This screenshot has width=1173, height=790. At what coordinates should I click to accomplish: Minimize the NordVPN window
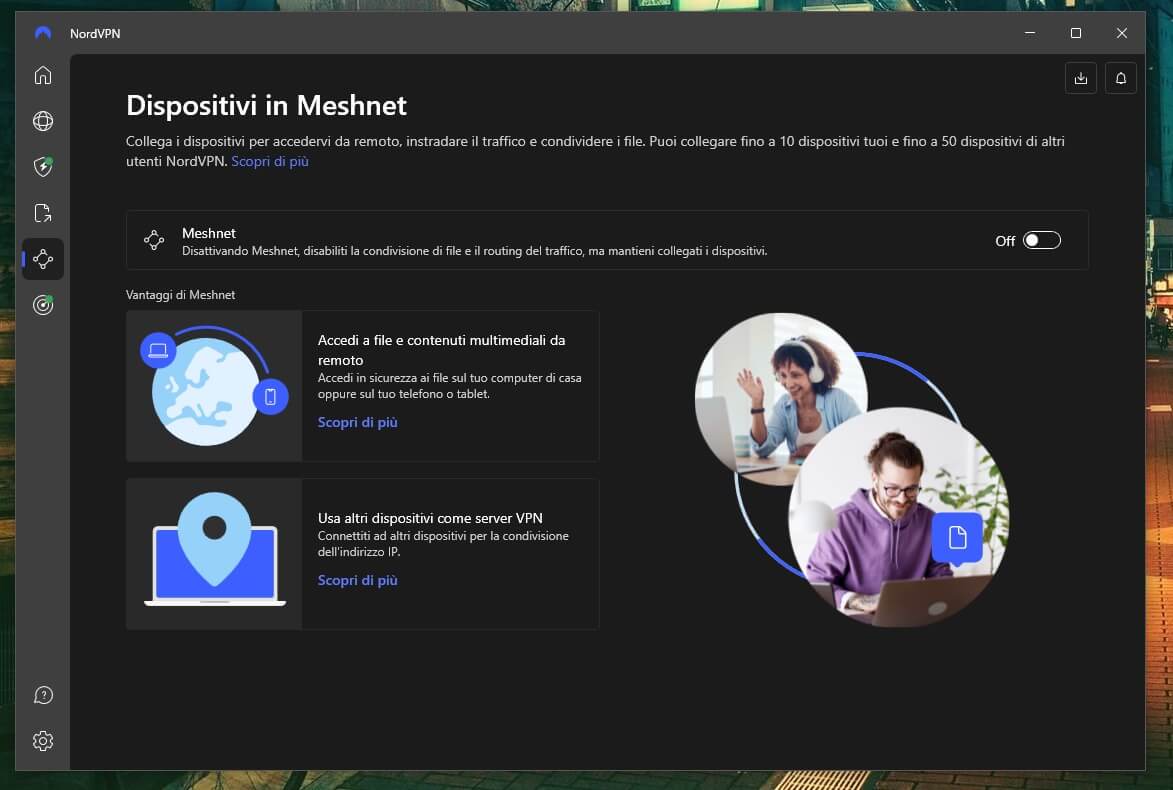click(1030, 33)
